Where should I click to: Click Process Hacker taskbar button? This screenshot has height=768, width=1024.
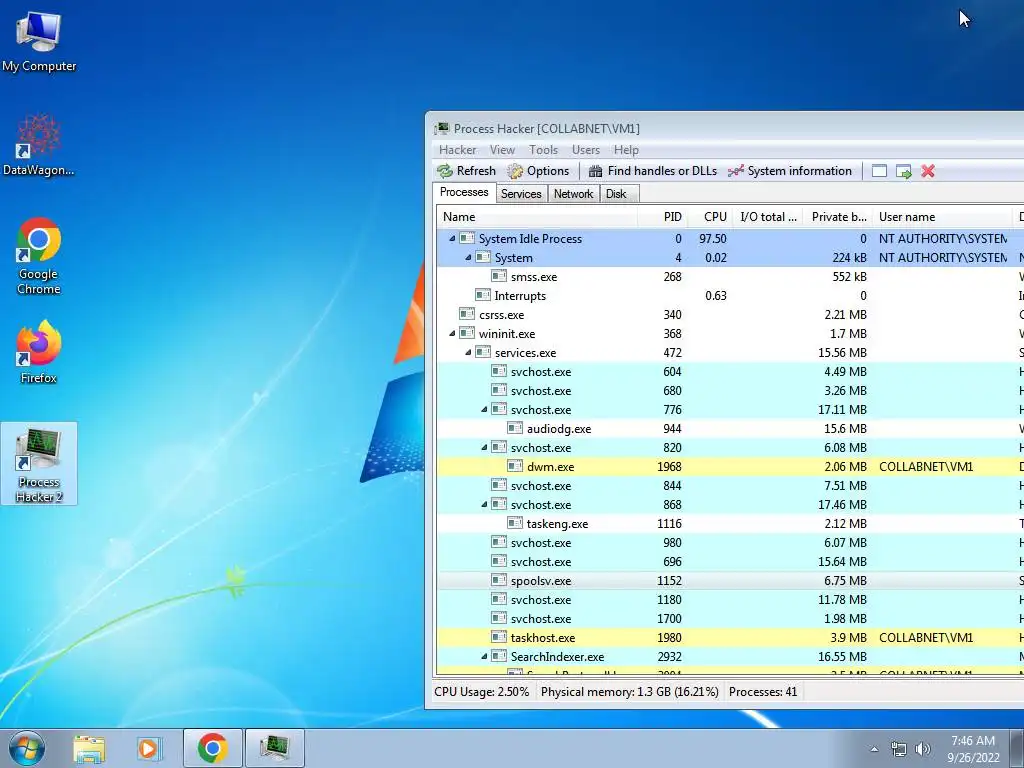click(274, 748)
